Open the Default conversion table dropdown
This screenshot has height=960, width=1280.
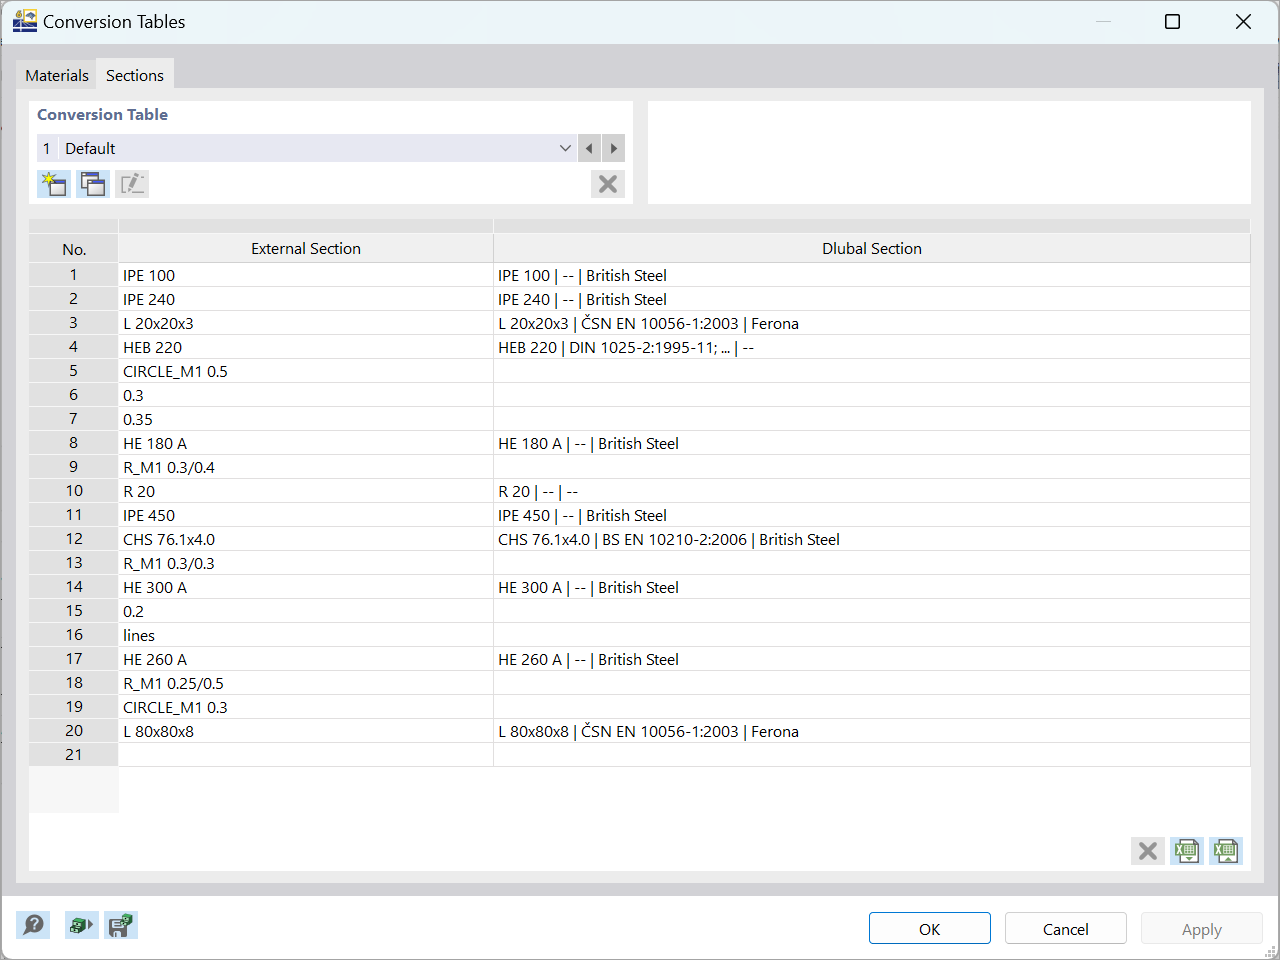[x=565, y=148]
